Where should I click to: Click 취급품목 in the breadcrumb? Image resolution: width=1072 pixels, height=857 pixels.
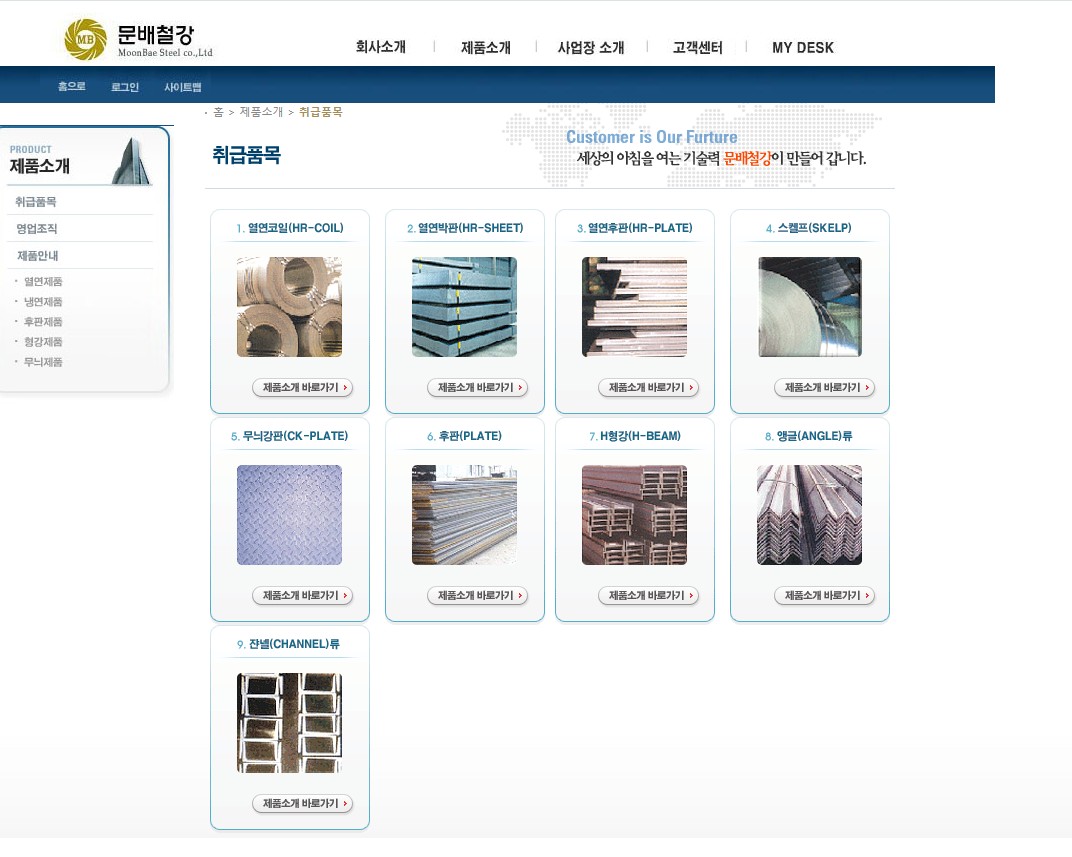click(x=321, y=112)
